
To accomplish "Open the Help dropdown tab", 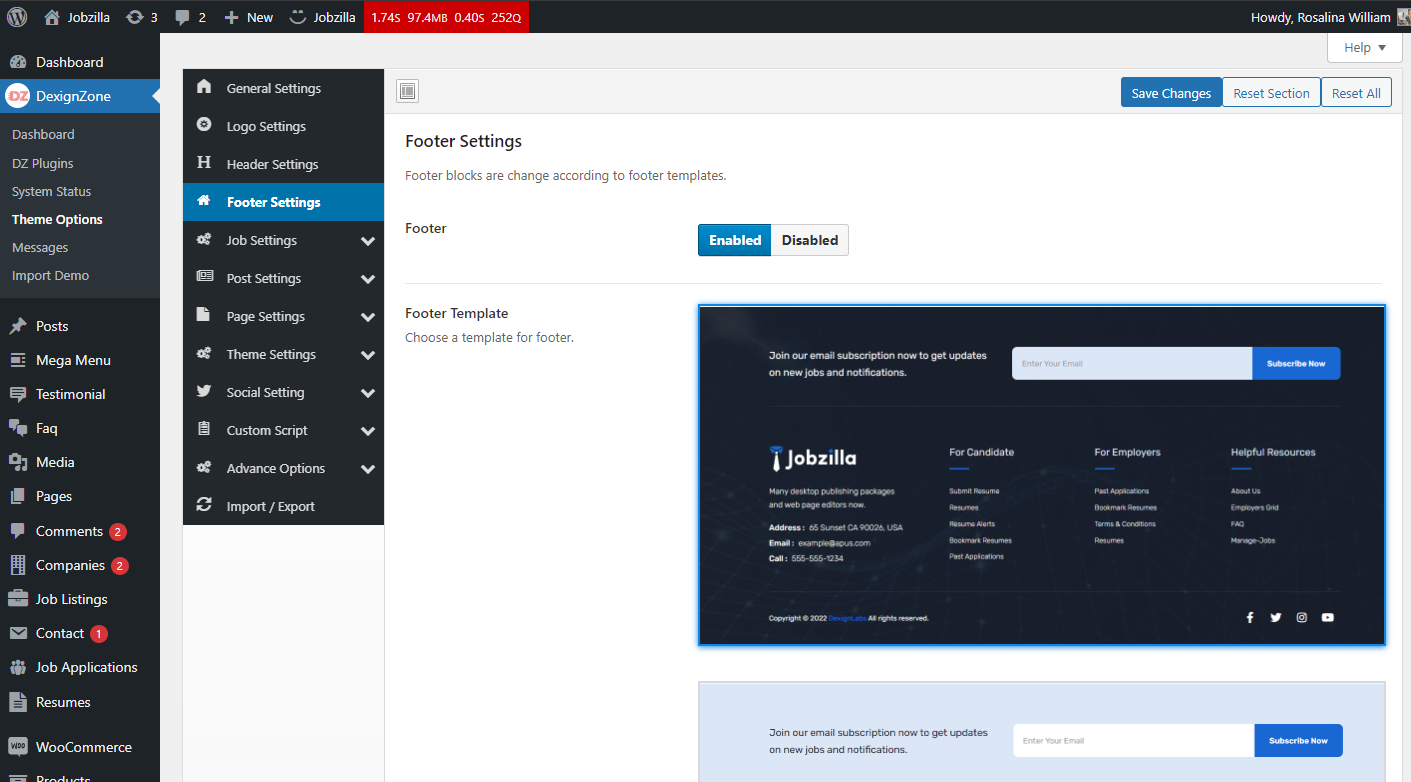I will click(x=1364, y=47).
